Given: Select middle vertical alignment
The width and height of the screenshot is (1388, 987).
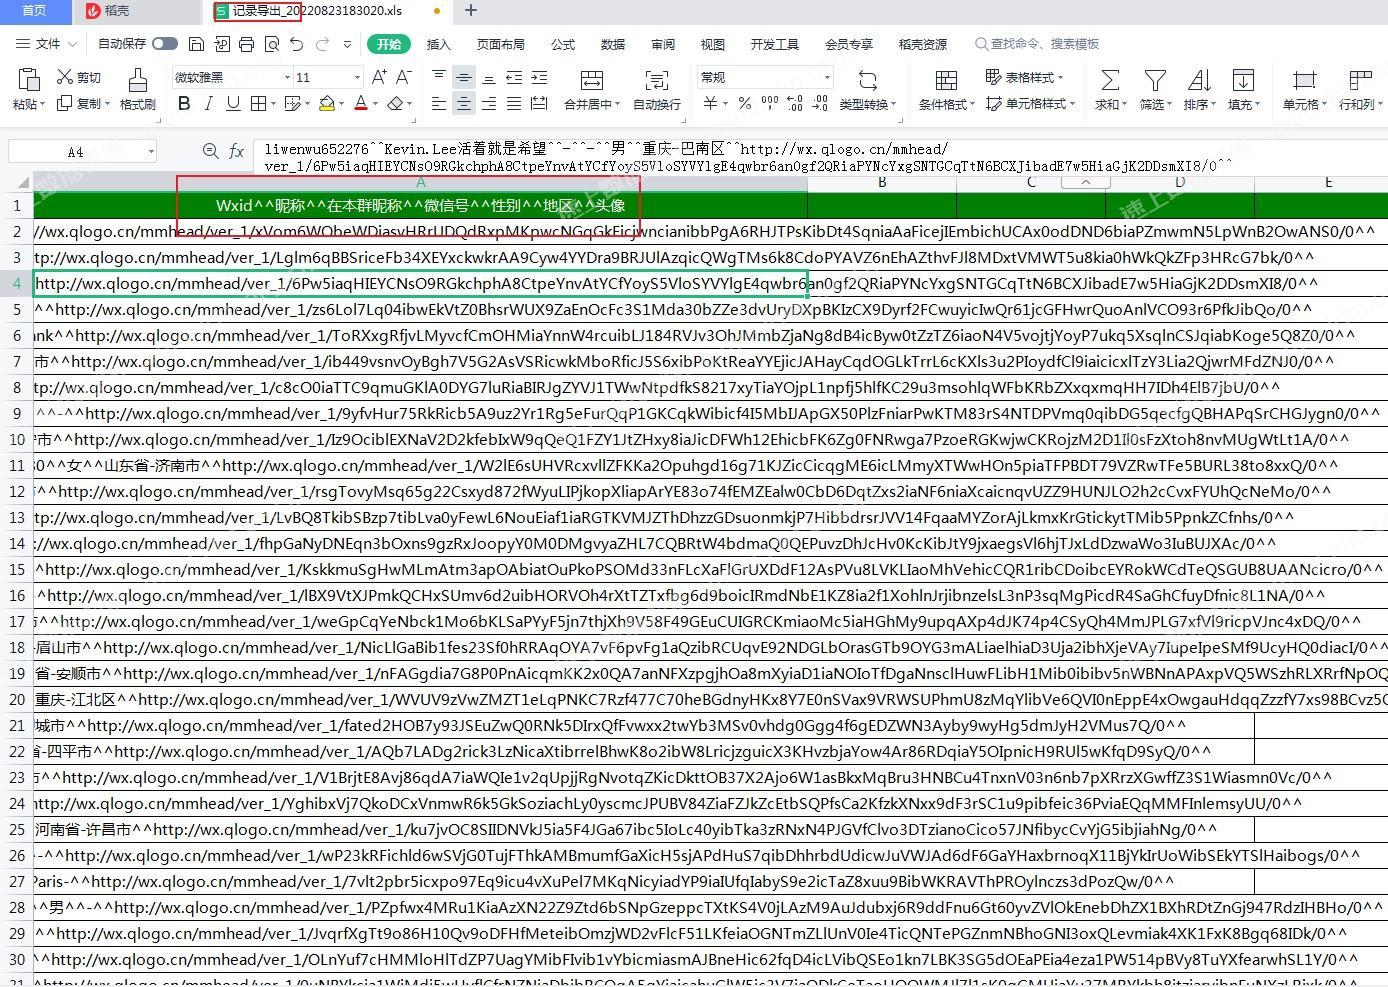Looking at the screenshot, I should [464, 77].
